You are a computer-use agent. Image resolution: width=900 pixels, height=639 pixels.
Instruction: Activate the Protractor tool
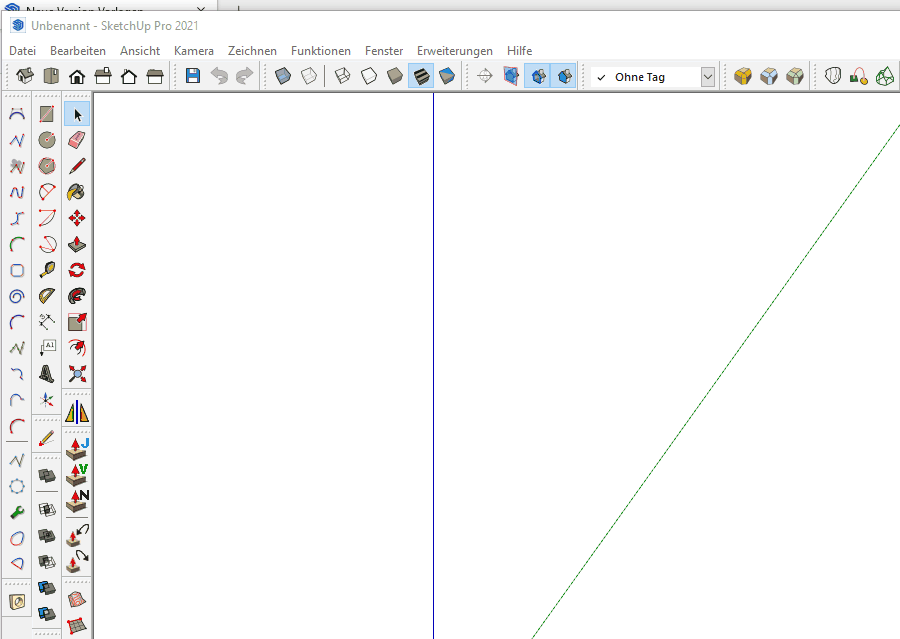(47, 296)
